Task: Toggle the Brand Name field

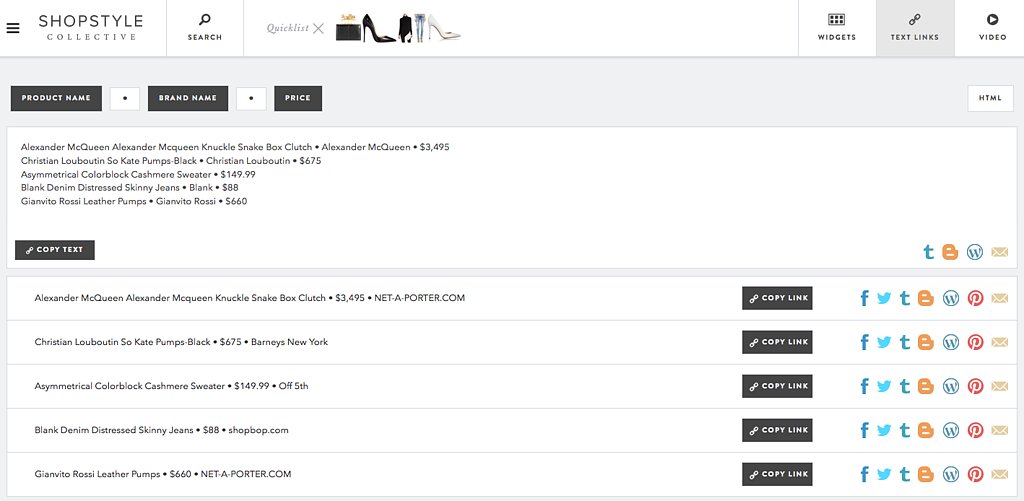Action: (187, 99)
